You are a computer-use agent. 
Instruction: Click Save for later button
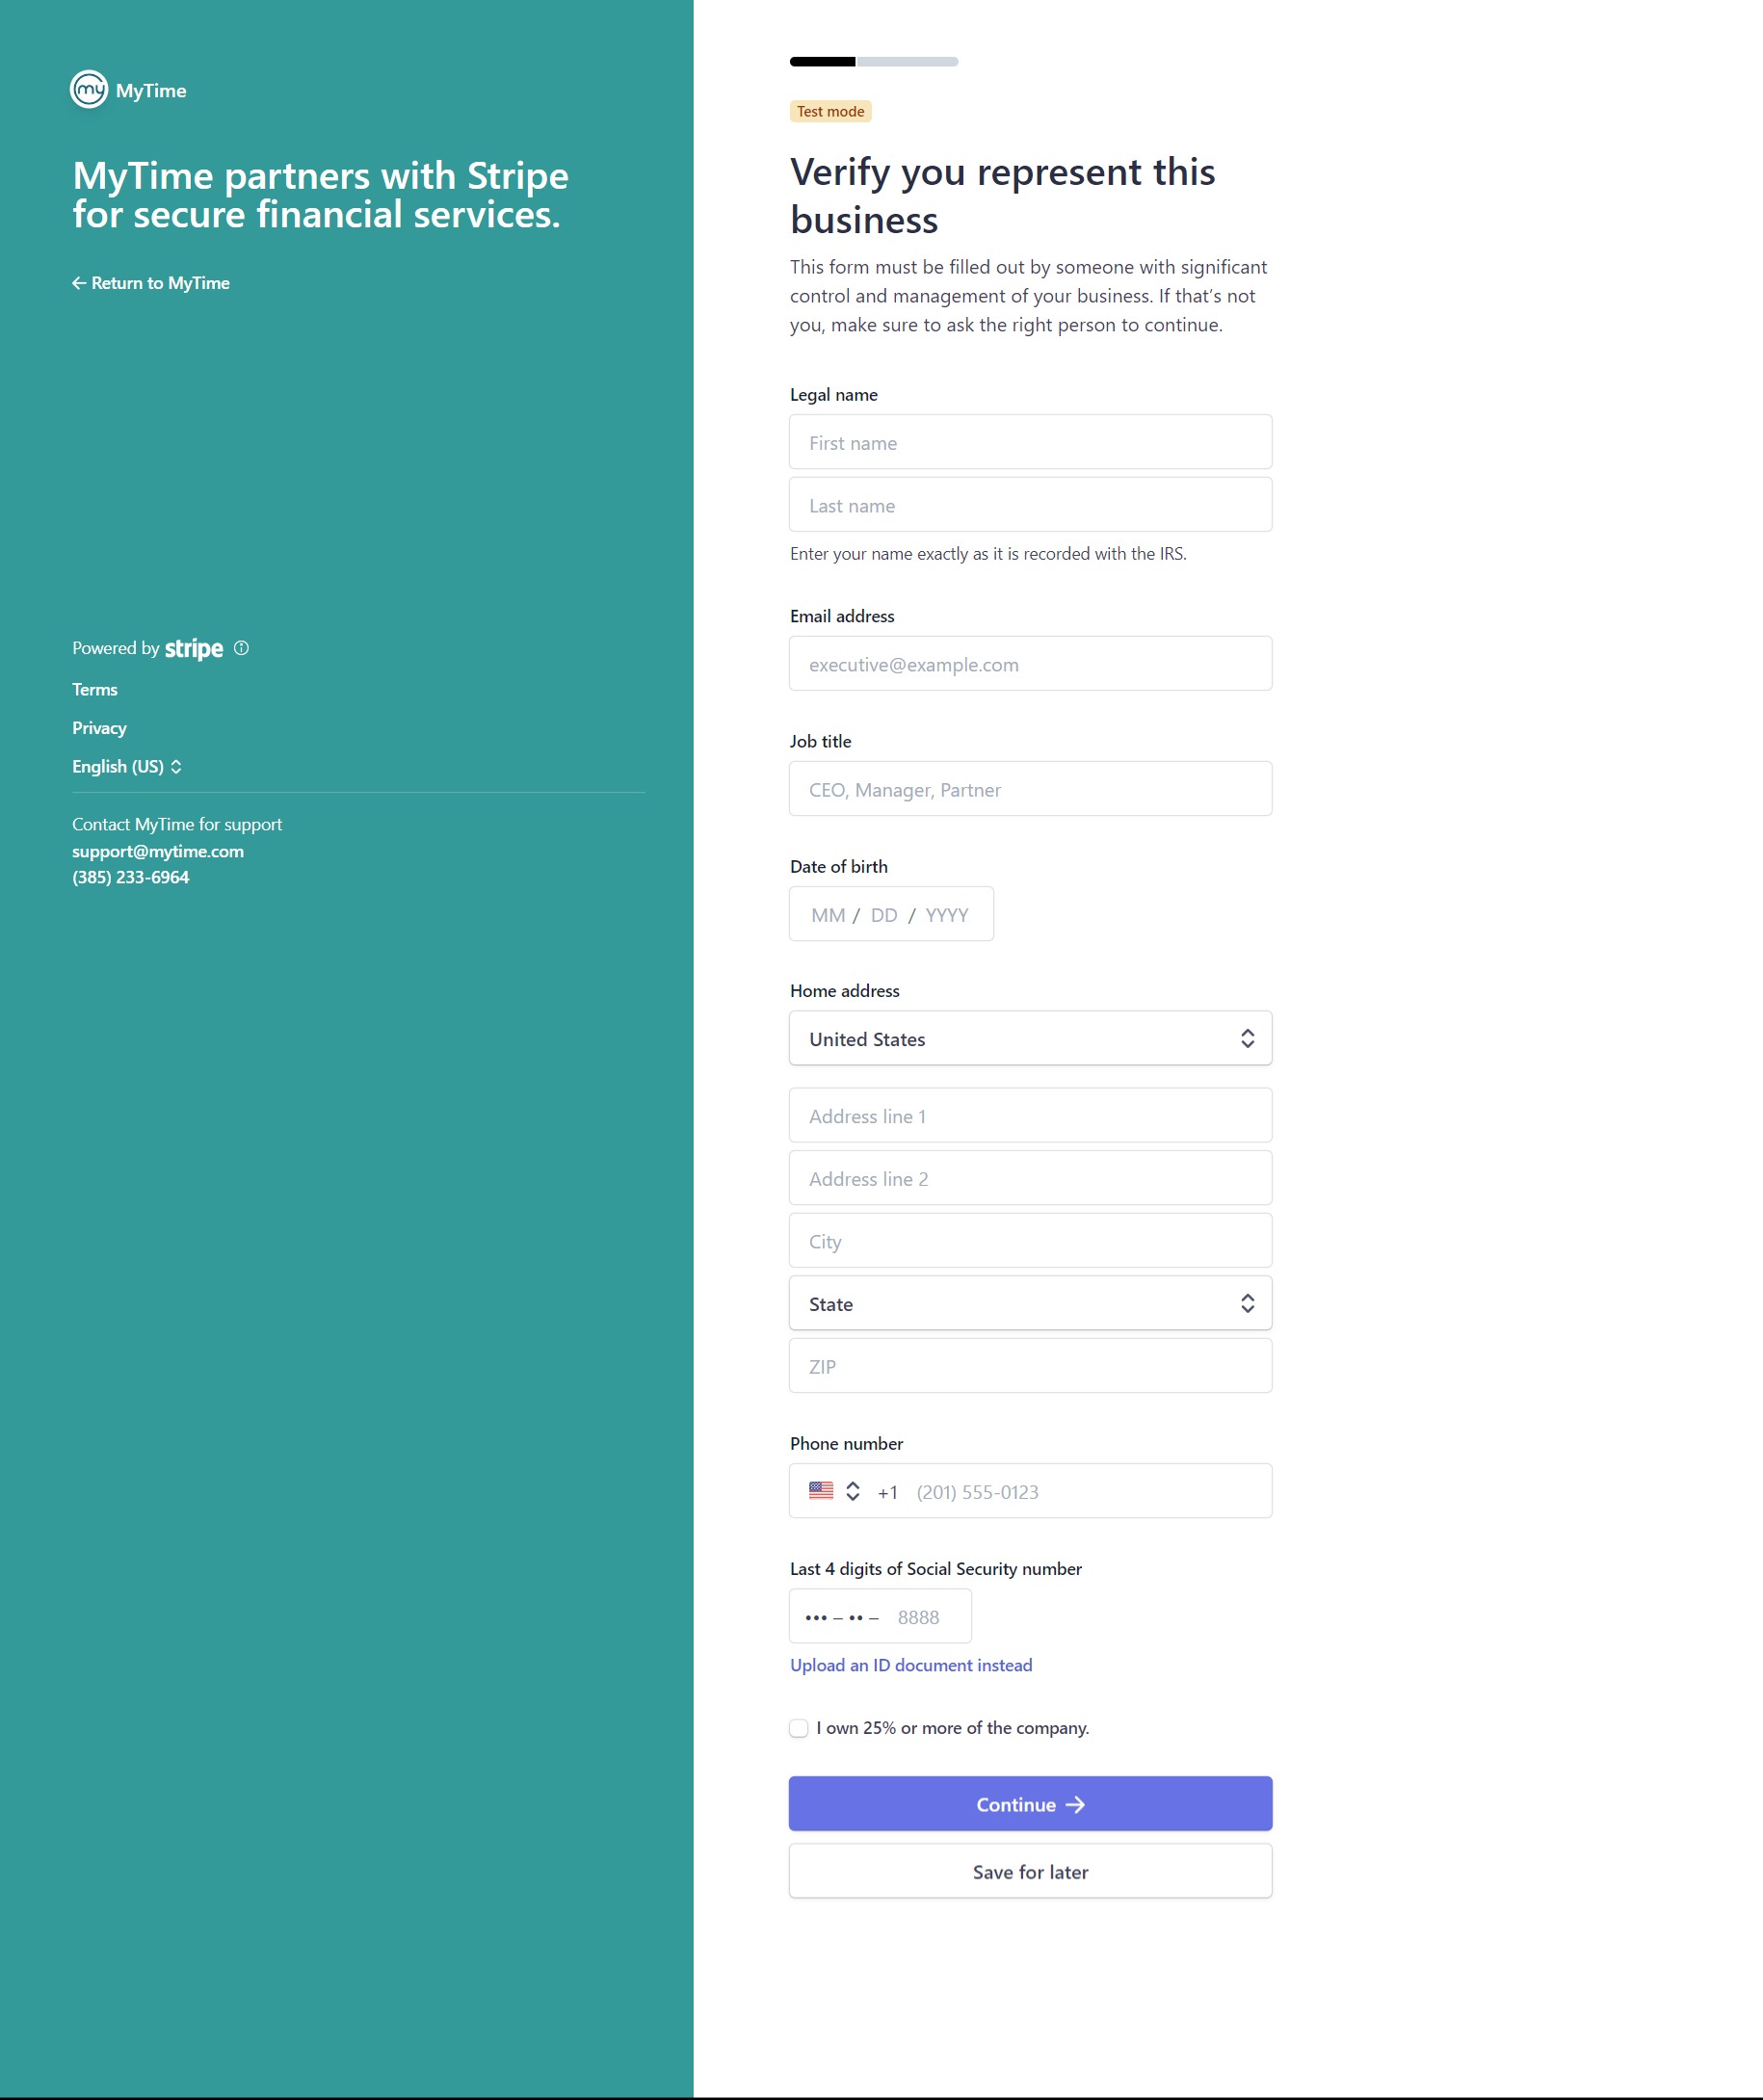pyautogui.click(x=1030, y=1871)
